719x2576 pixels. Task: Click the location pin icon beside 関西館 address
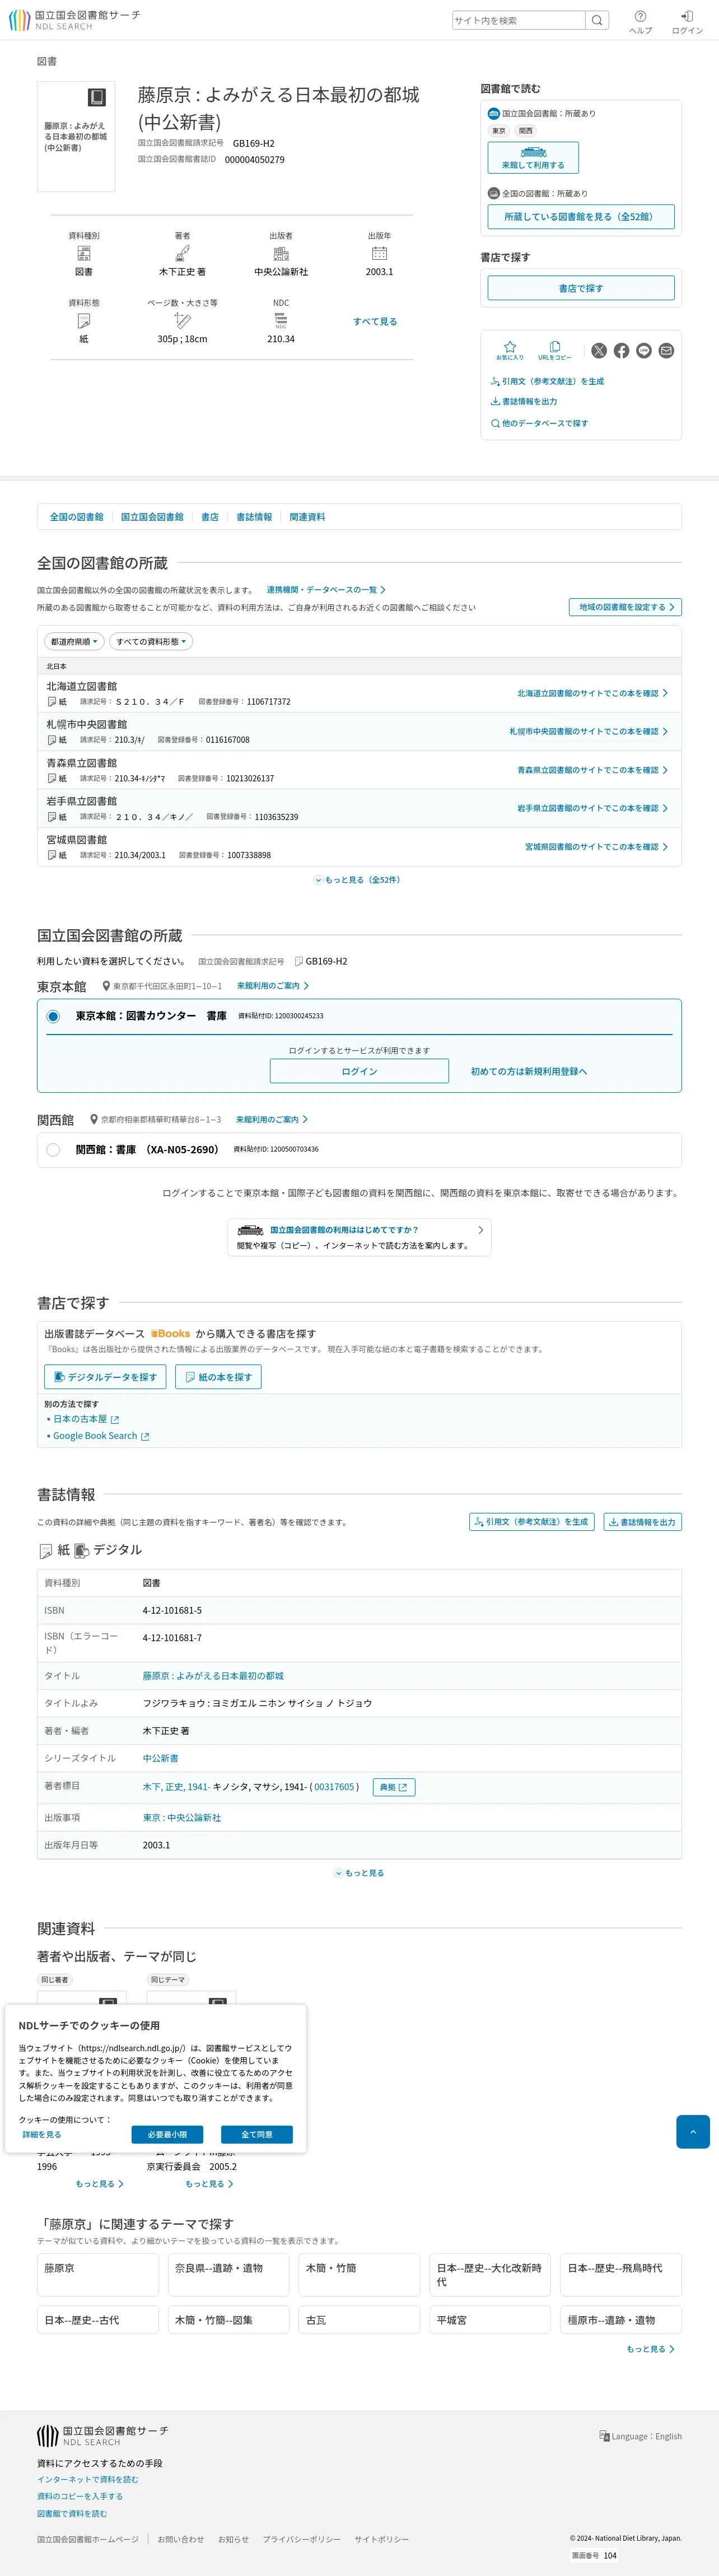click(94, 1120)
